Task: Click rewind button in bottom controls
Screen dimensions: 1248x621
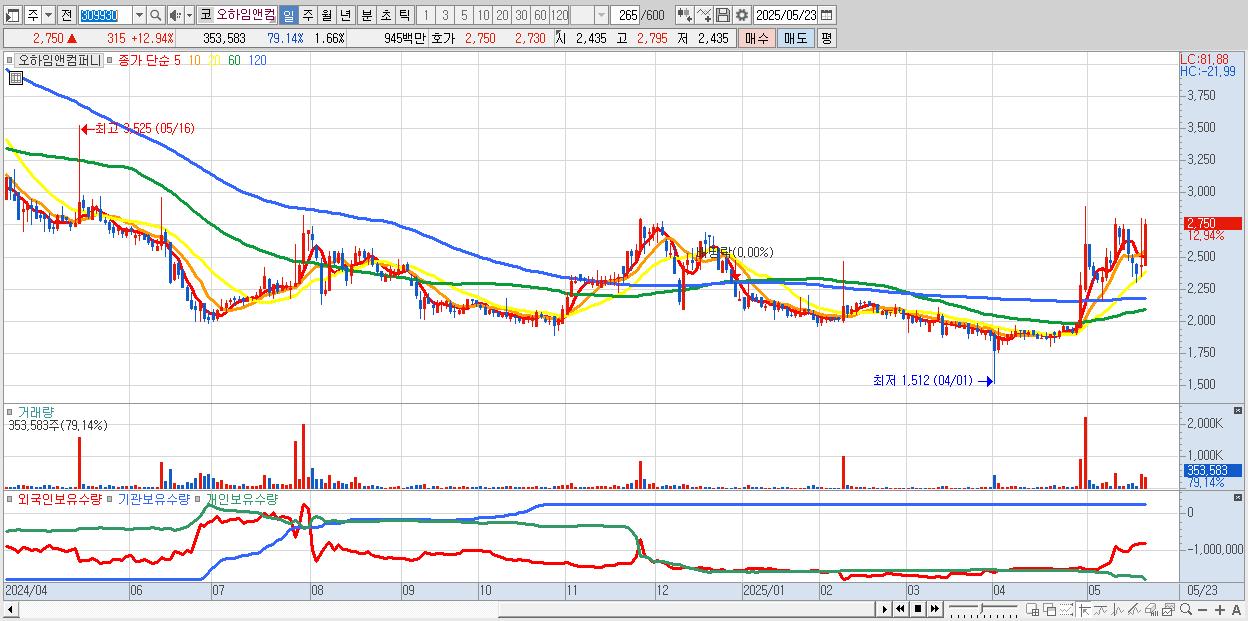Action: click(x=900, y=609)
